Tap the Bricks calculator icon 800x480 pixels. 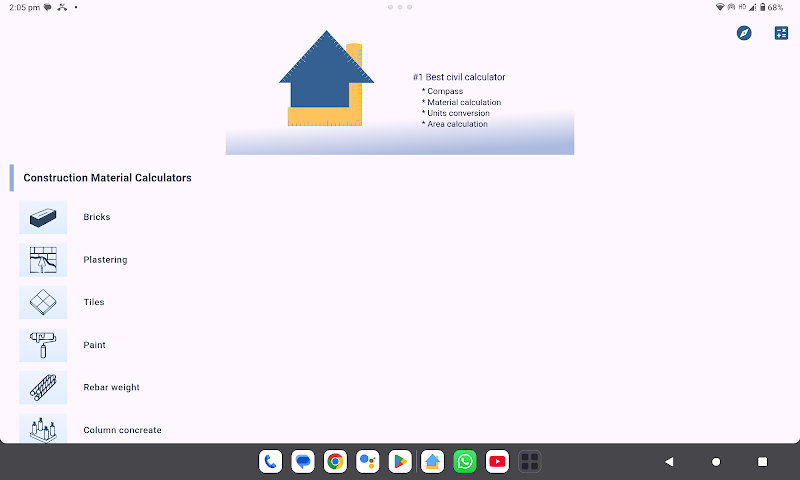click(x=43, y=217)
